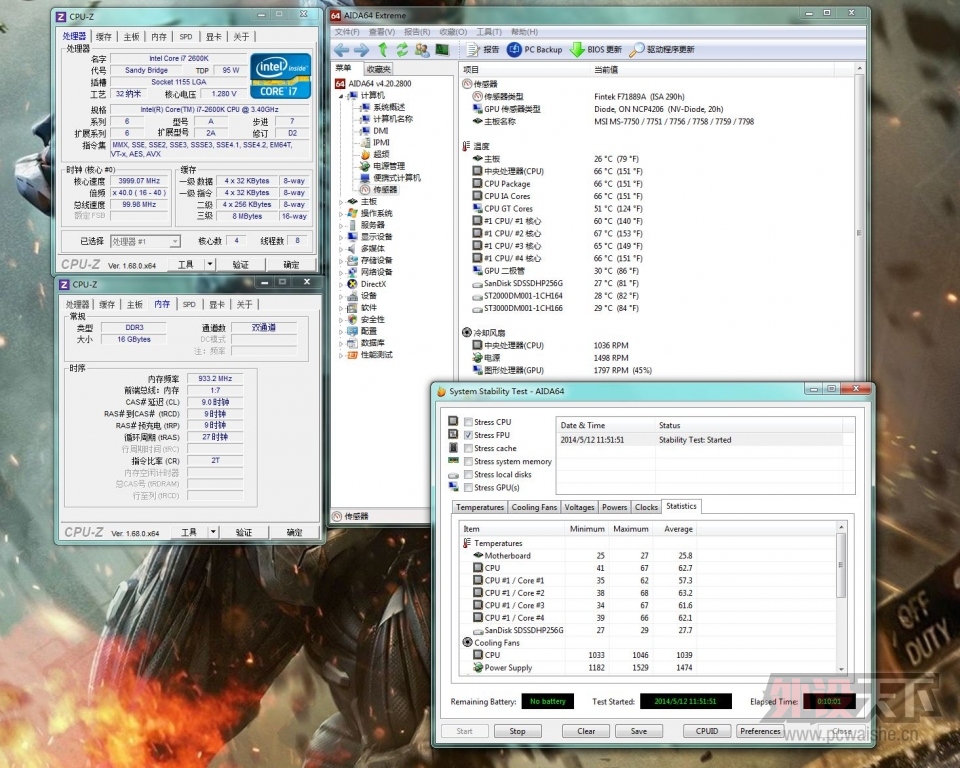Click the 当前值 column header in AIDA64
The image size is (960, 768).
click(606, 70)
